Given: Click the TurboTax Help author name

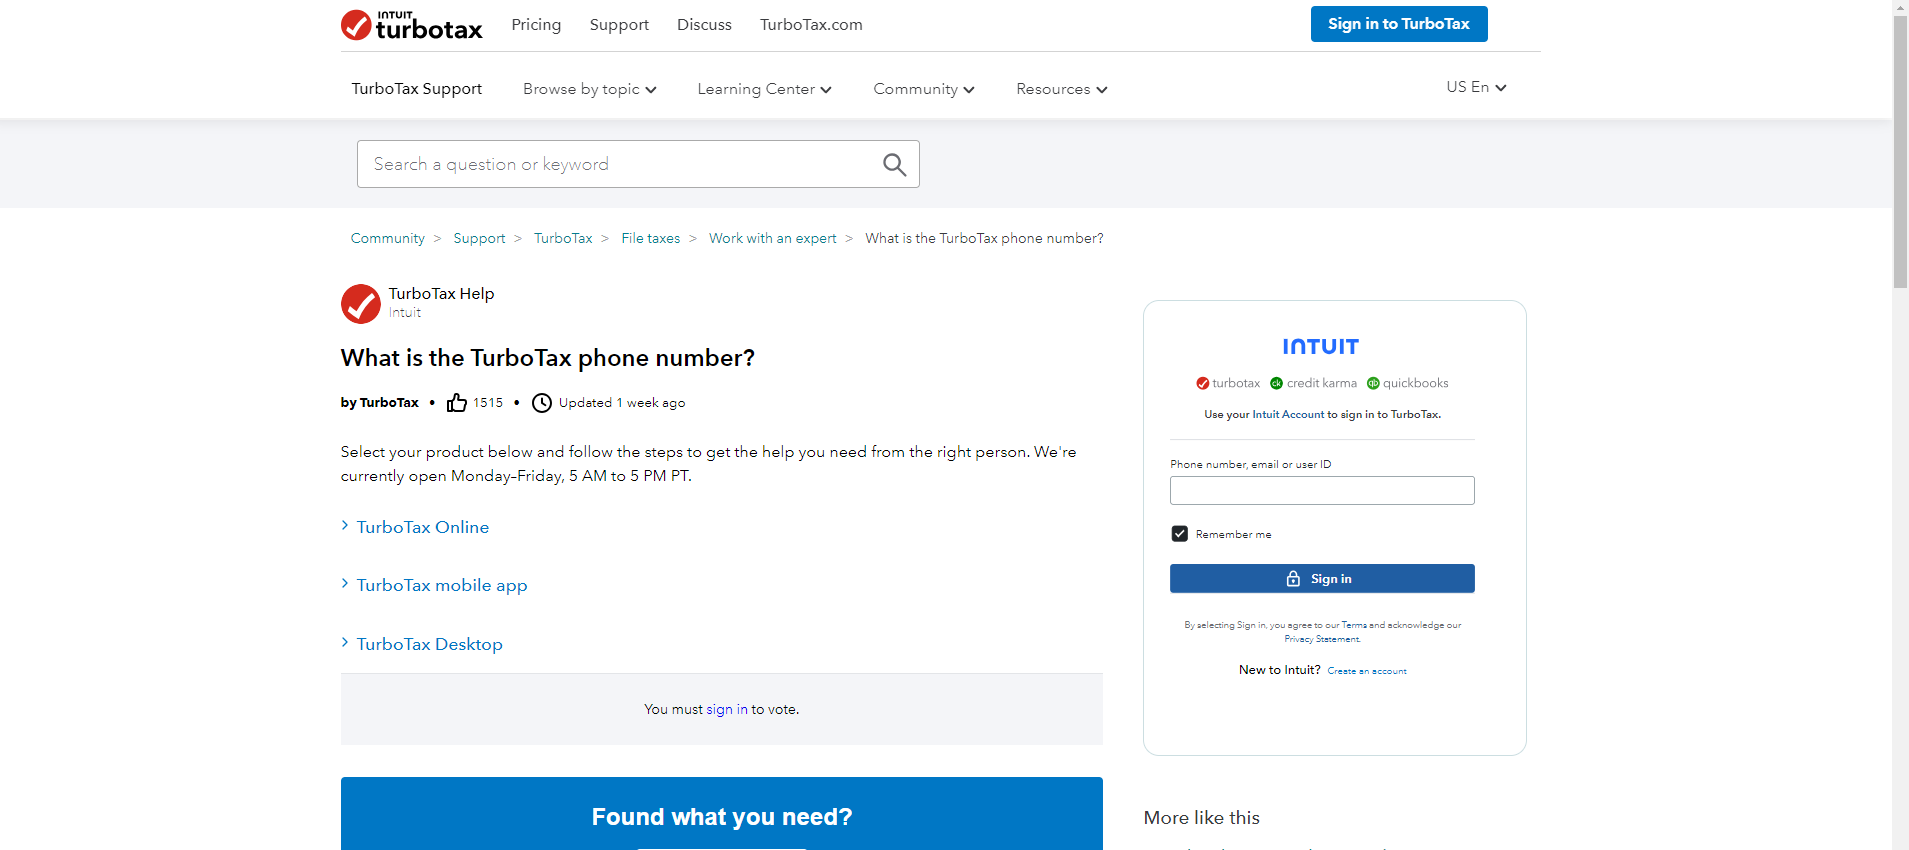Looking at the screenshot, I should tap(441, 294).
